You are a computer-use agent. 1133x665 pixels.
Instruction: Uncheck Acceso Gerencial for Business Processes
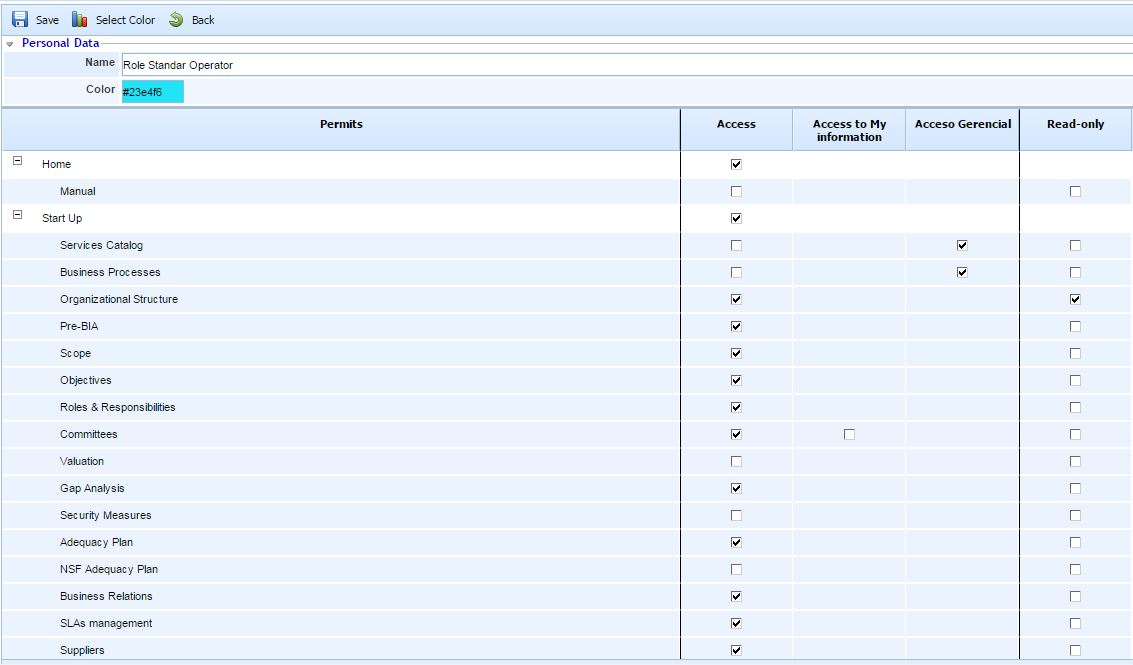pos(962,272)
